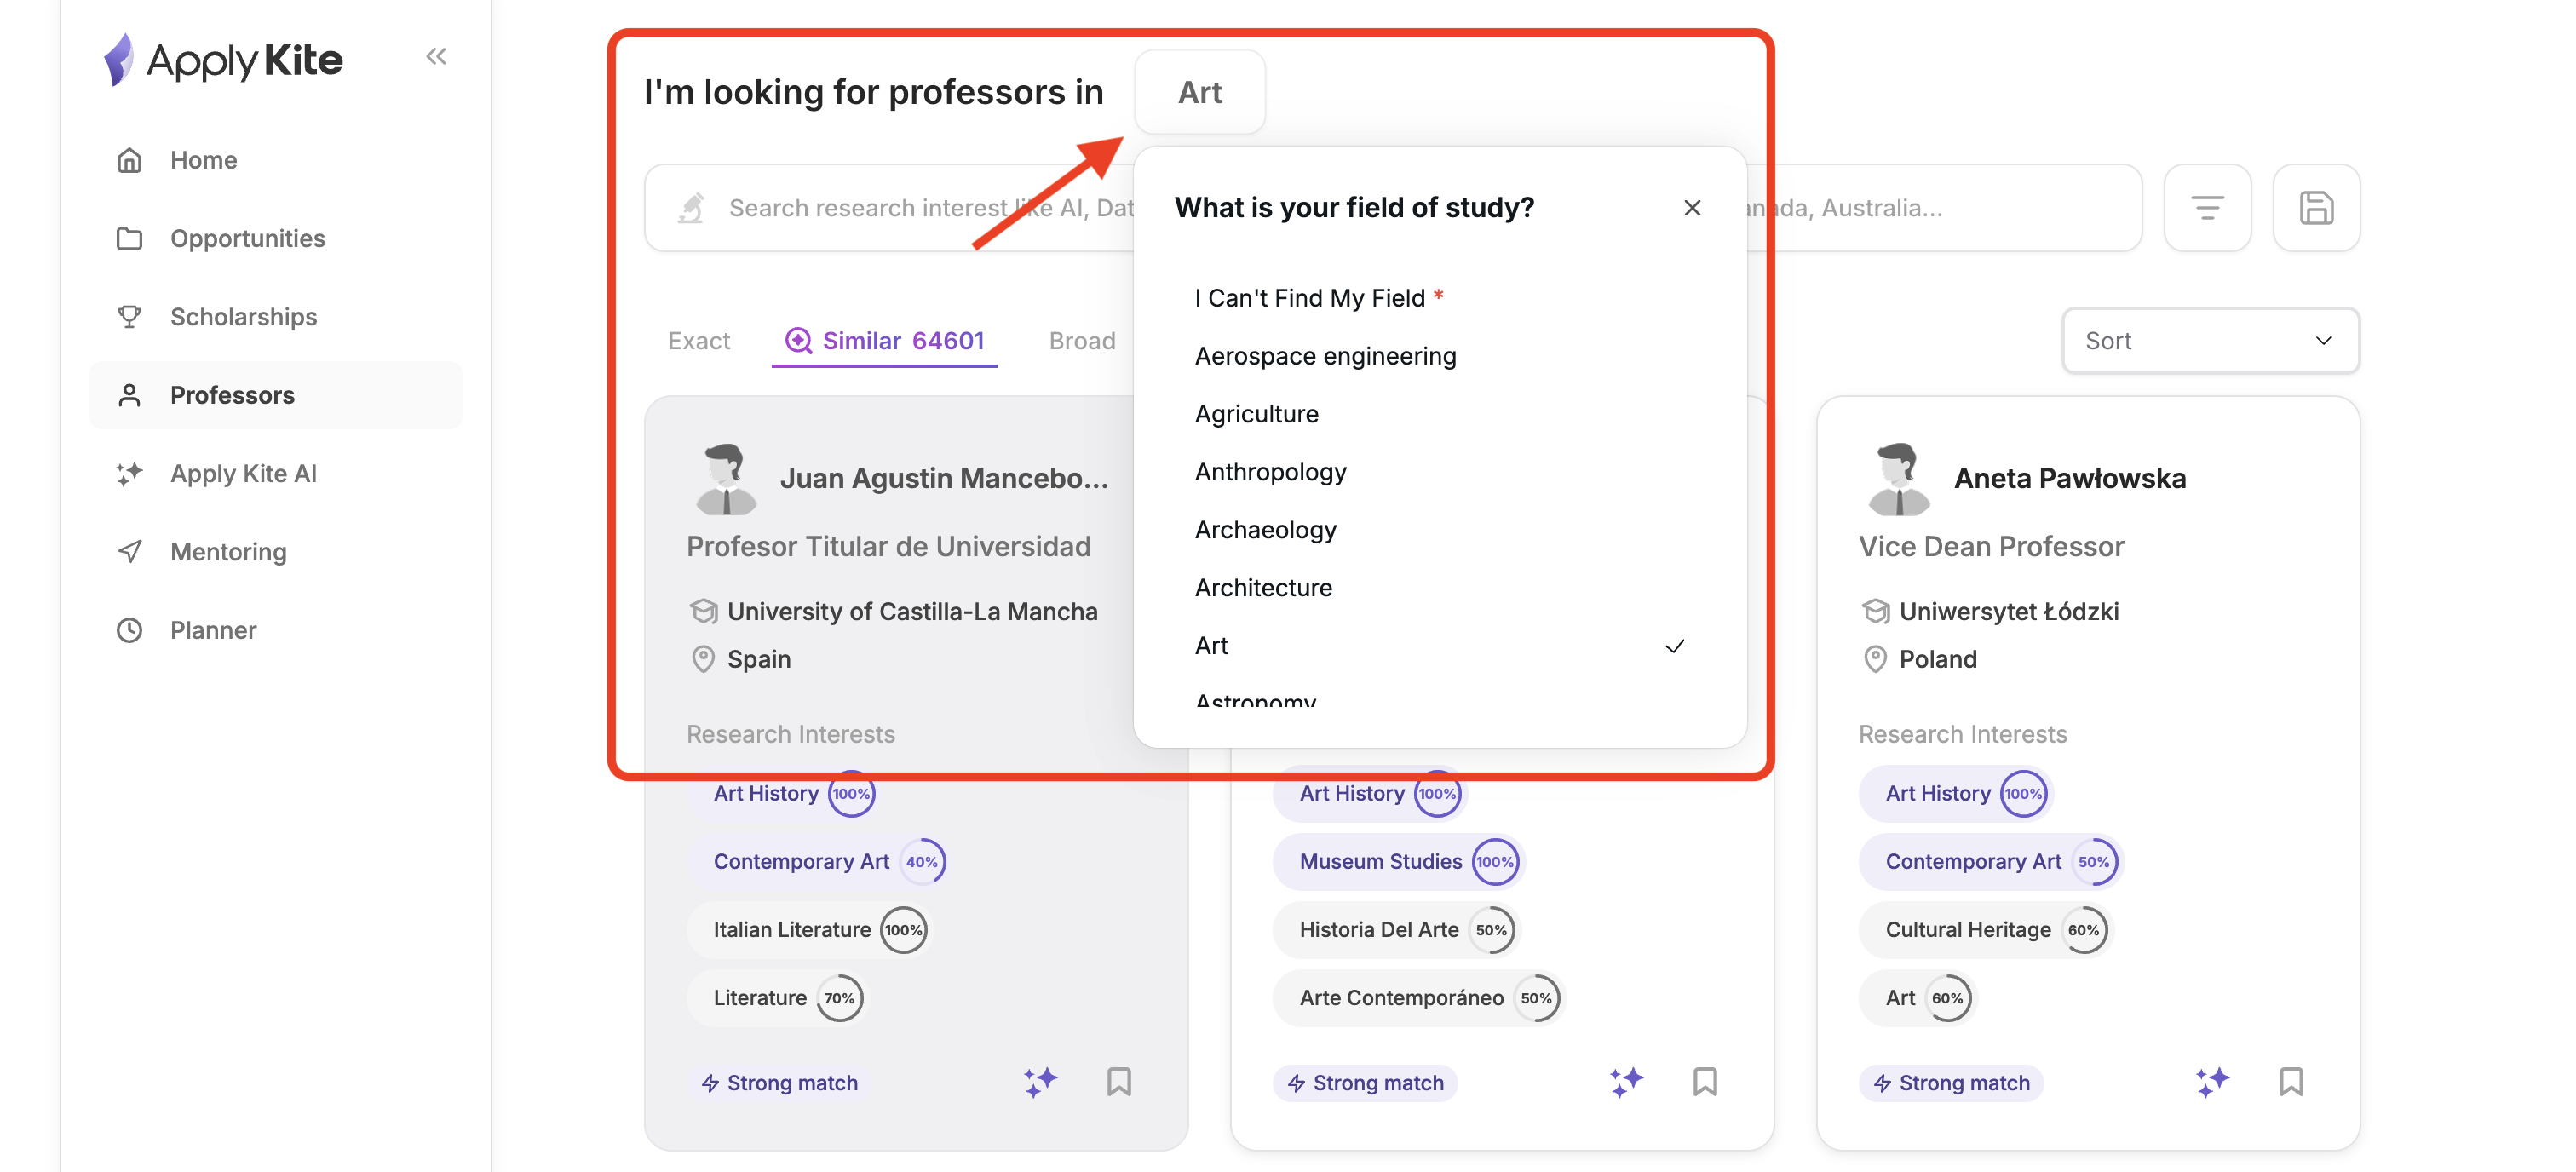Choose "I Can't Find My Field" option

[x=1309, y=298]
